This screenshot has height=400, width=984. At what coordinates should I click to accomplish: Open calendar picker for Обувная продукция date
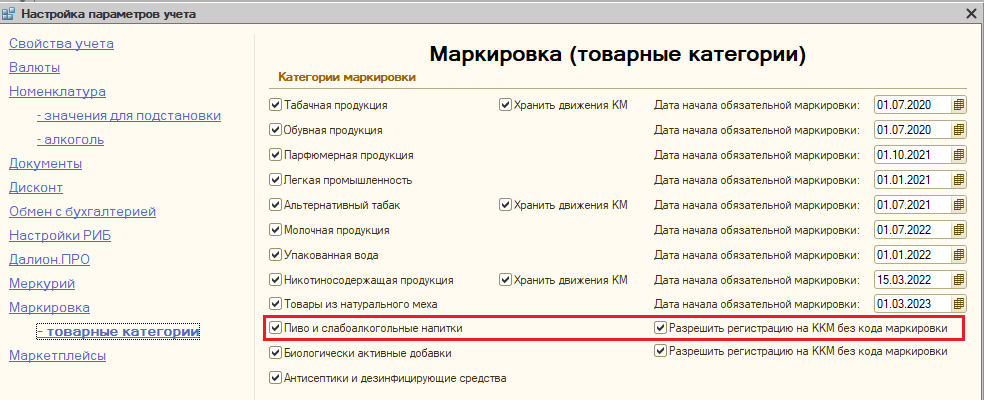(x=959, y=129)
